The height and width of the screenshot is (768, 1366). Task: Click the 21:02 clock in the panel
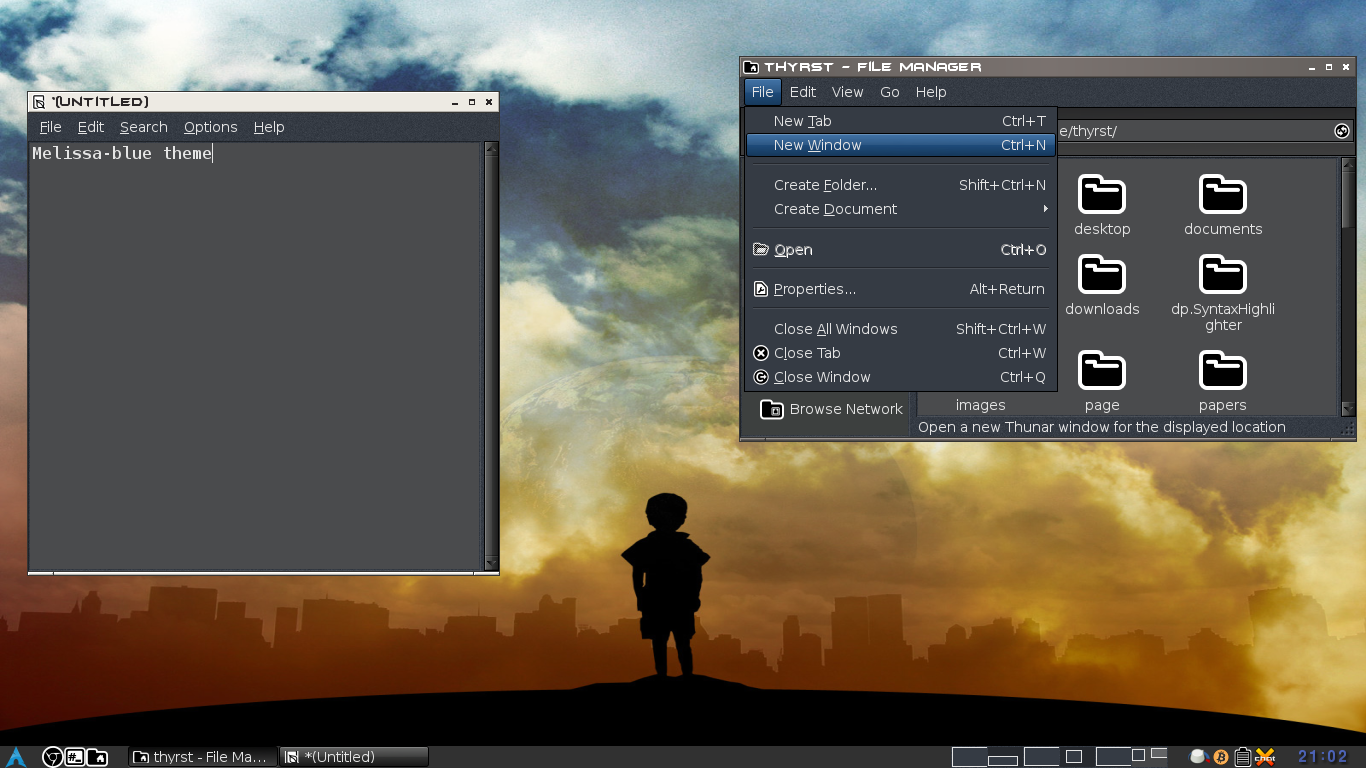pos(1323,757)
